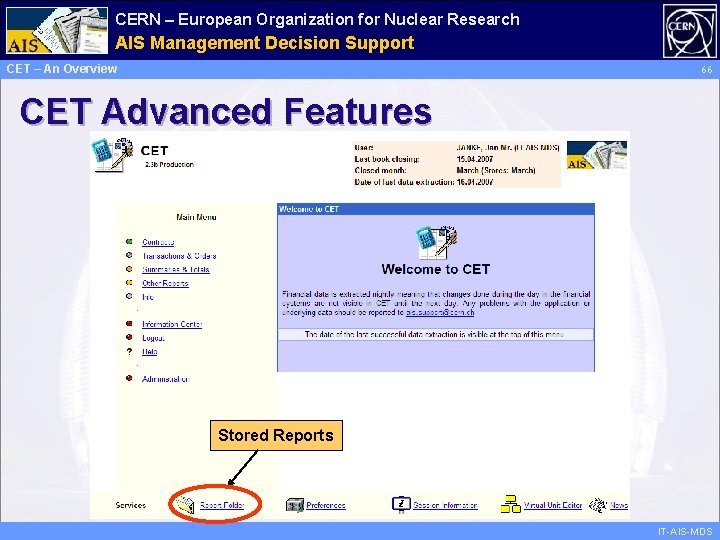Click the Virtual Unit Editor icon

(510, 504)
